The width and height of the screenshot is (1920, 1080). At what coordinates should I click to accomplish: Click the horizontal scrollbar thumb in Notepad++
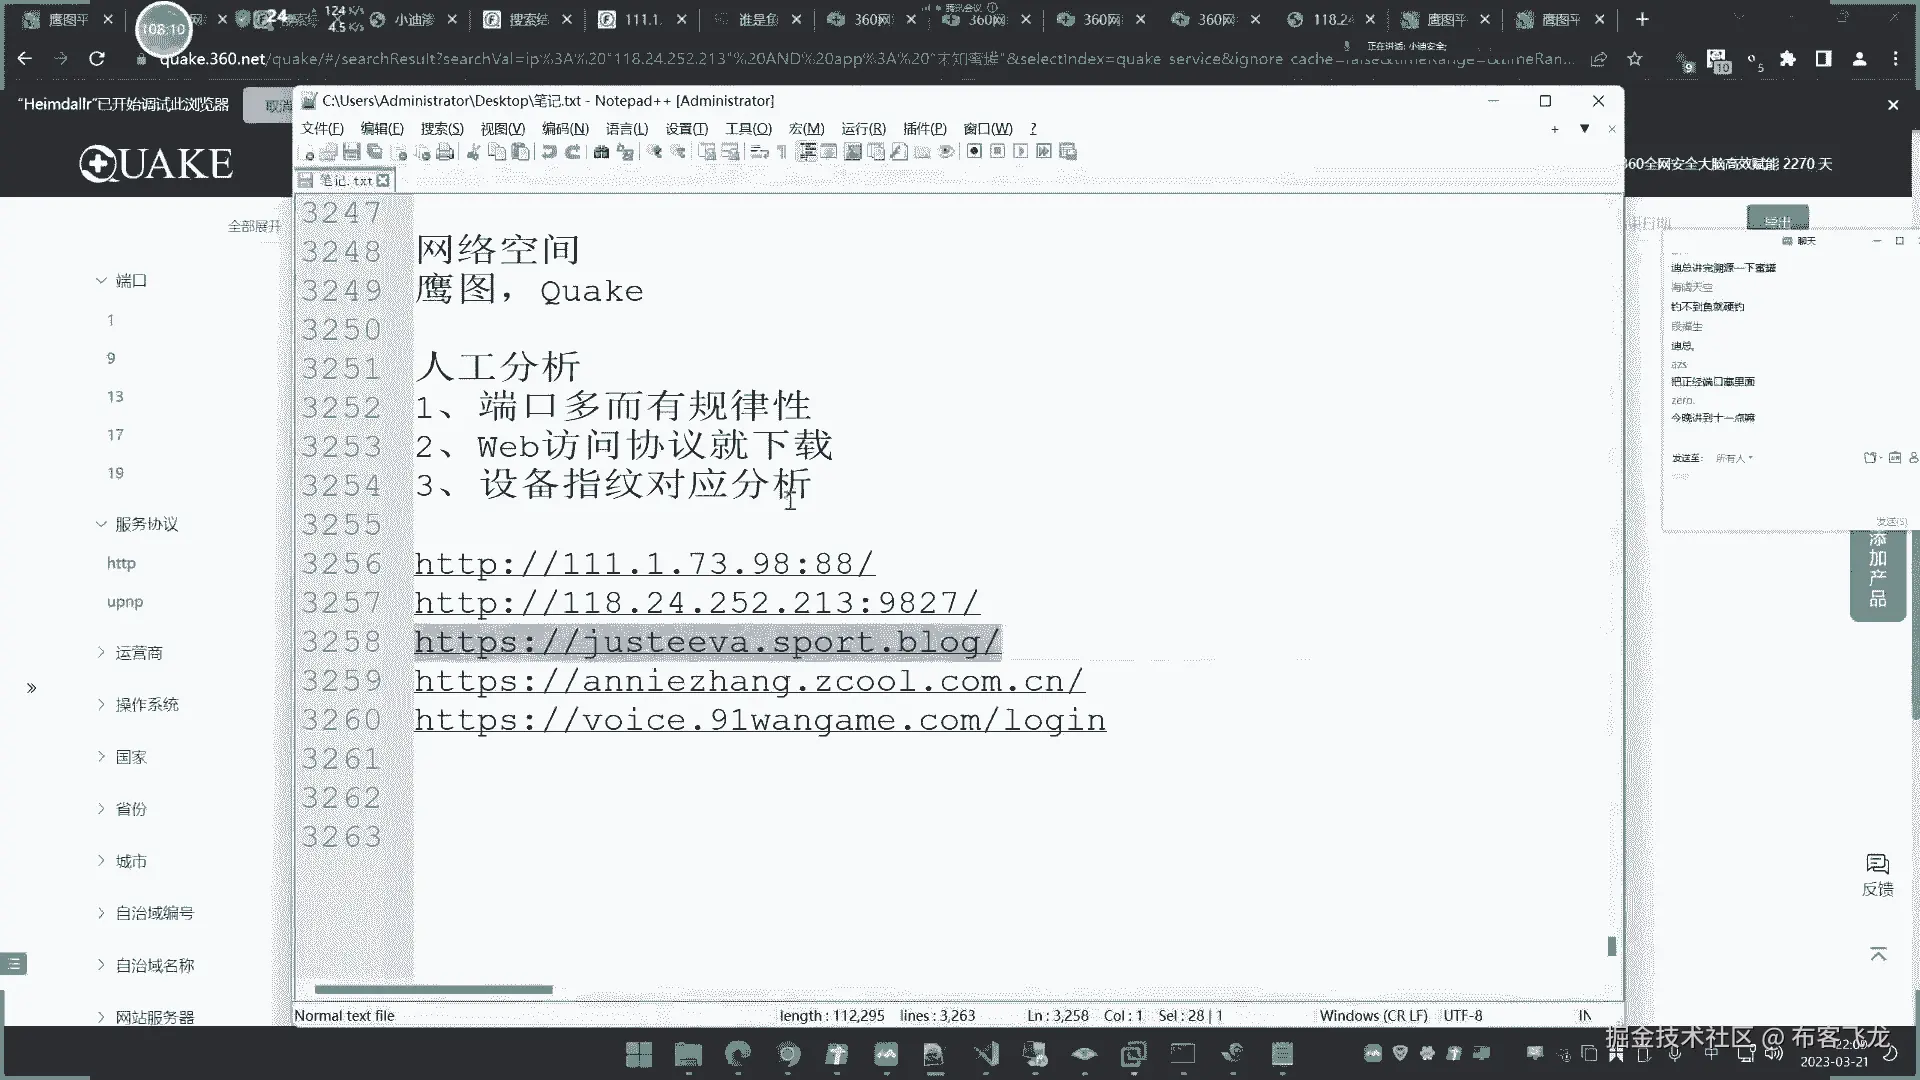click(x=433, y=990)
